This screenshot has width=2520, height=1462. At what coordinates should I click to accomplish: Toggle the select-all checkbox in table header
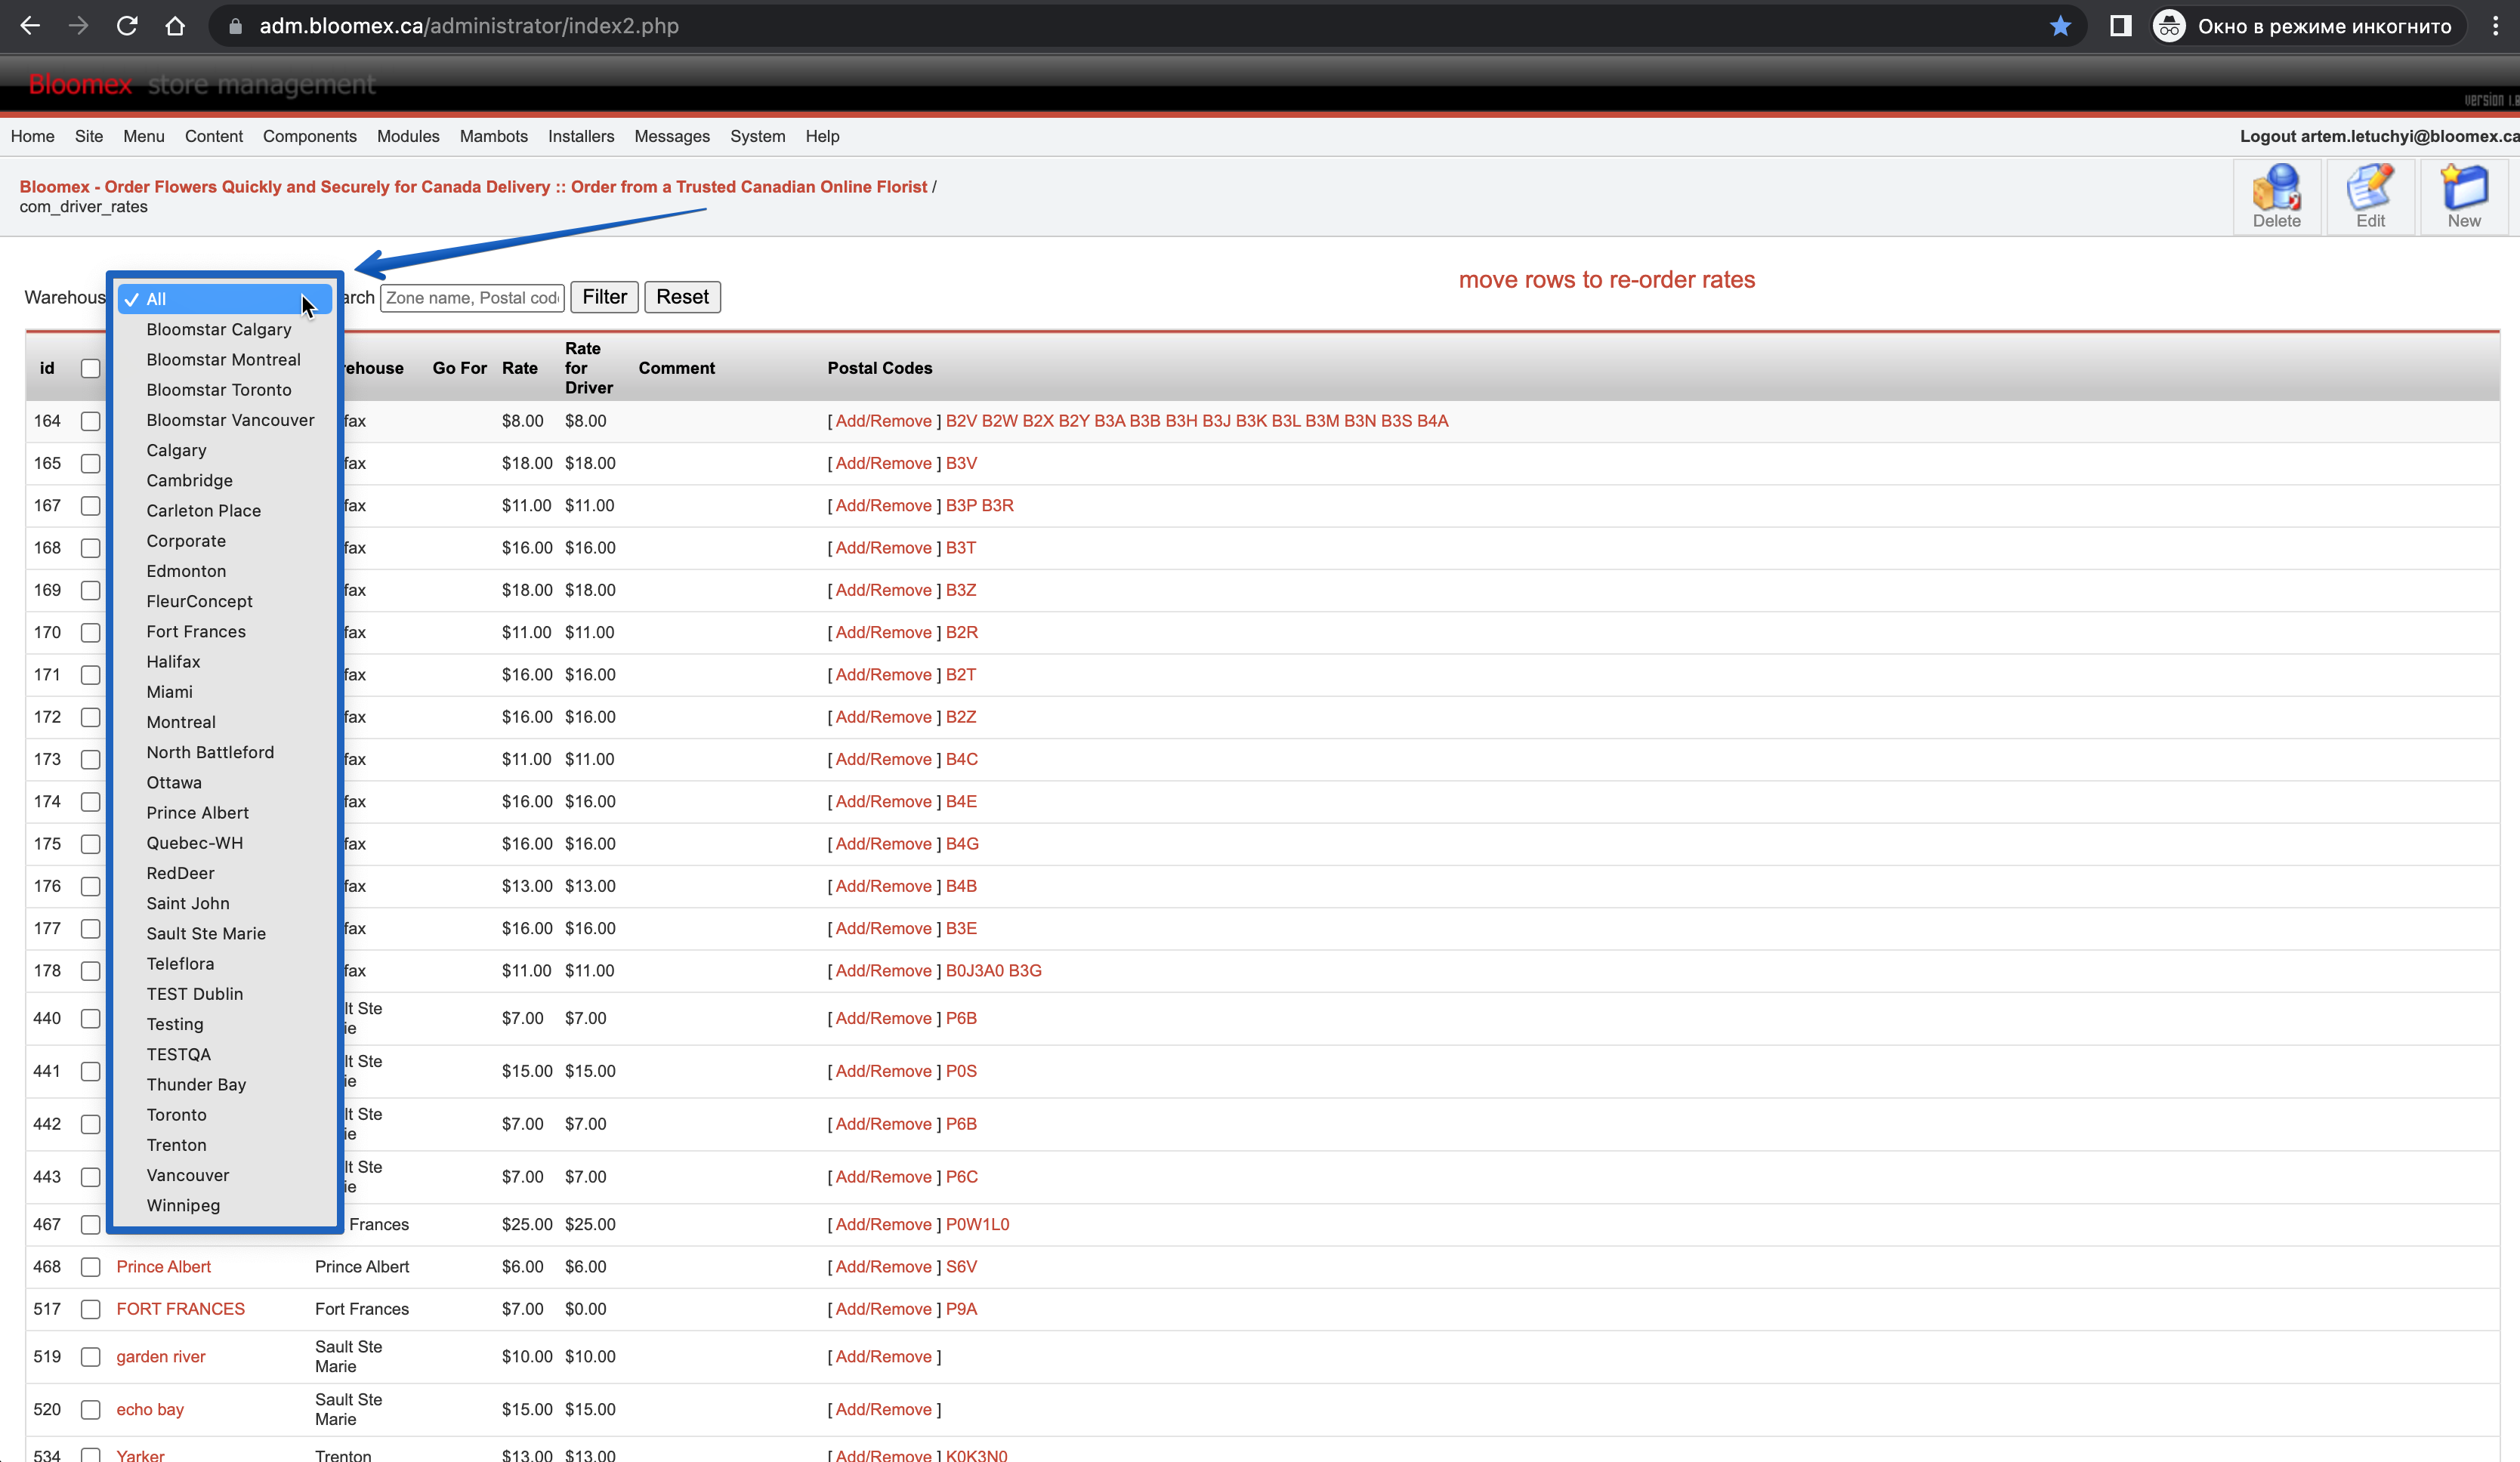91,368
